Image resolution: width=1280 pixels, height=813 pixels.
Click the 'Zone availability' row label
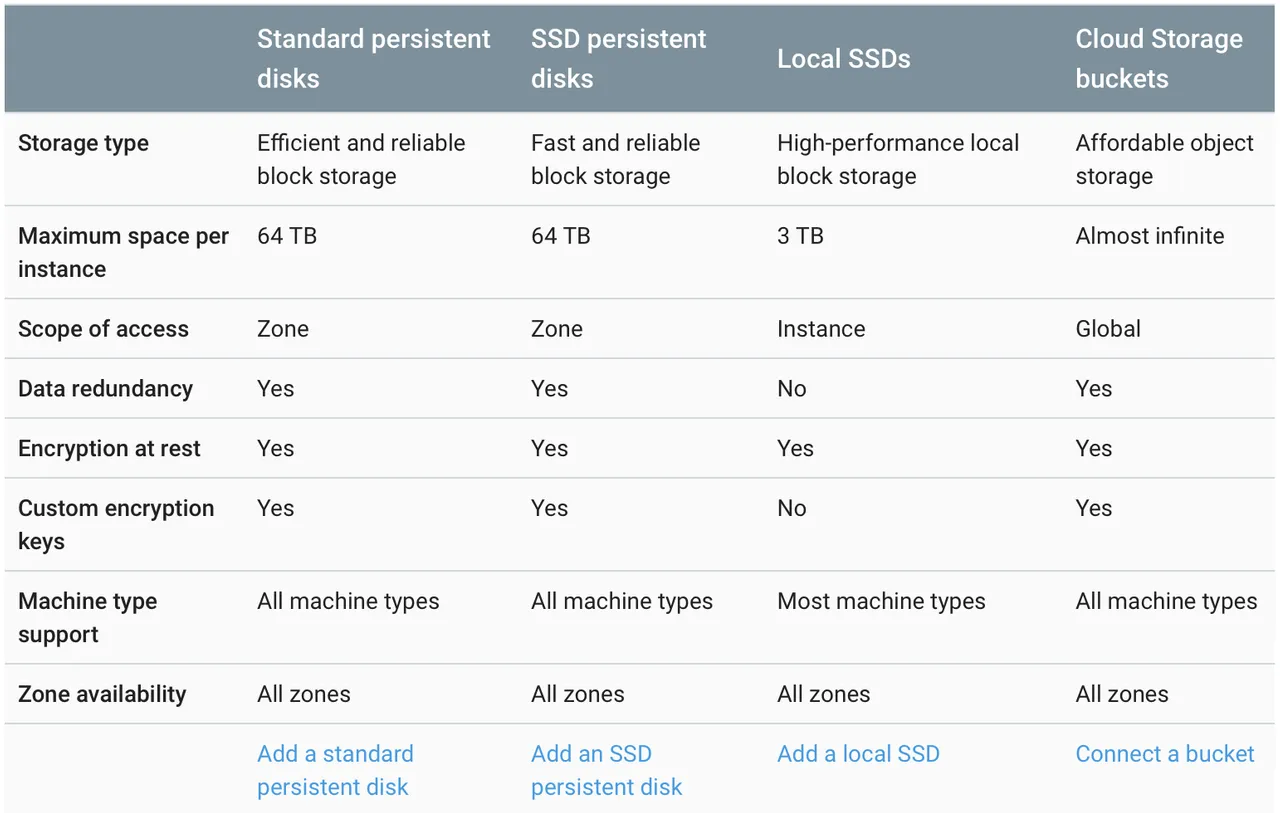(x=102, y=694)
